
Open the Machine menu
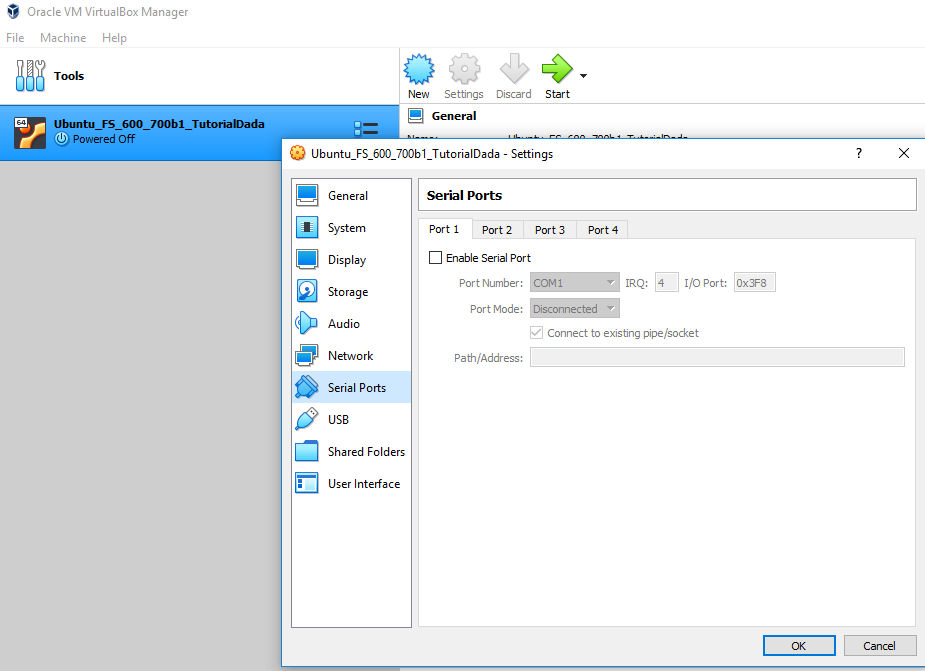click(63, 38)
